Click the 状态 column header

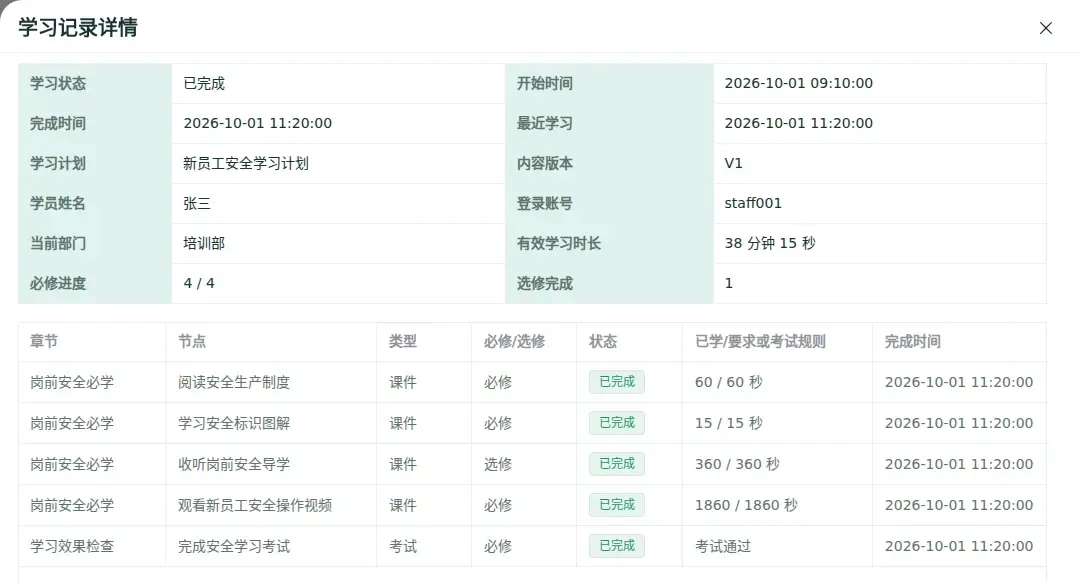[x=603, y=341]
